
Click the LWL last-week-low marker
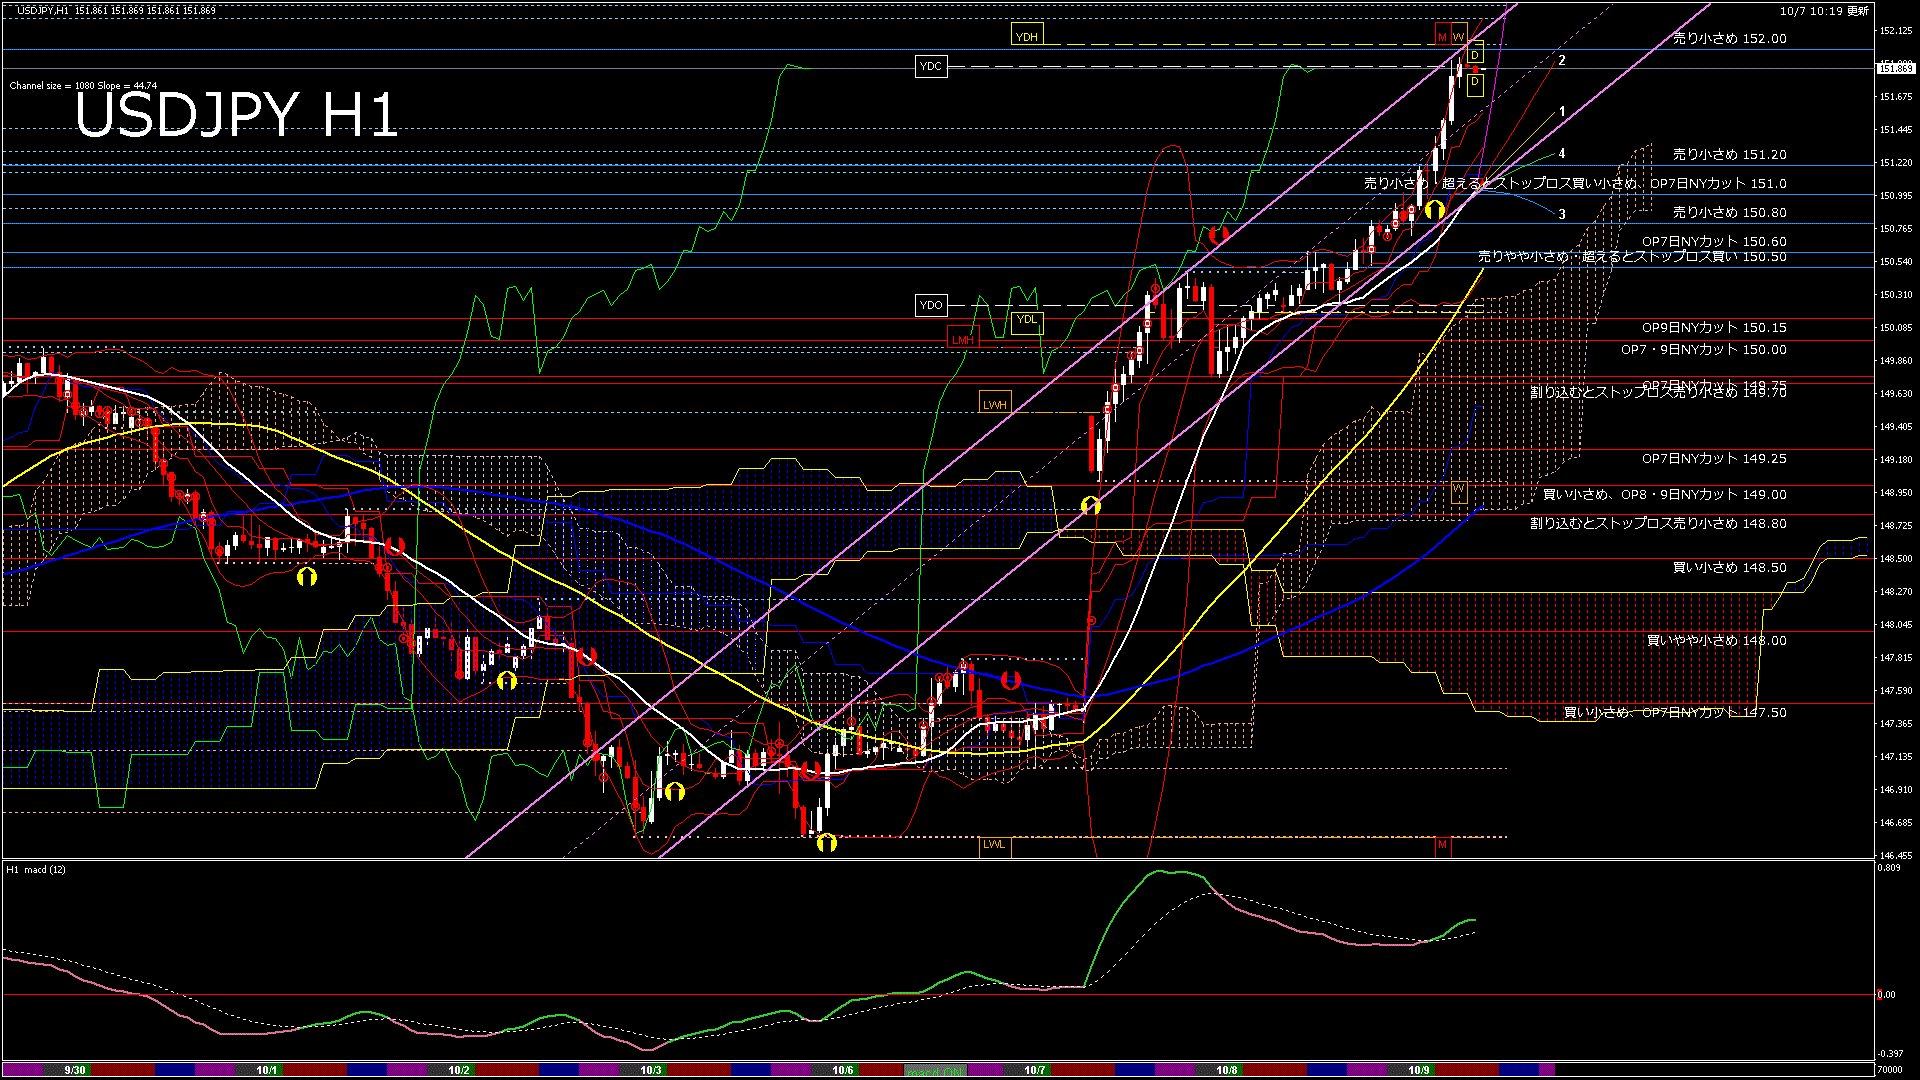[994, 844]
